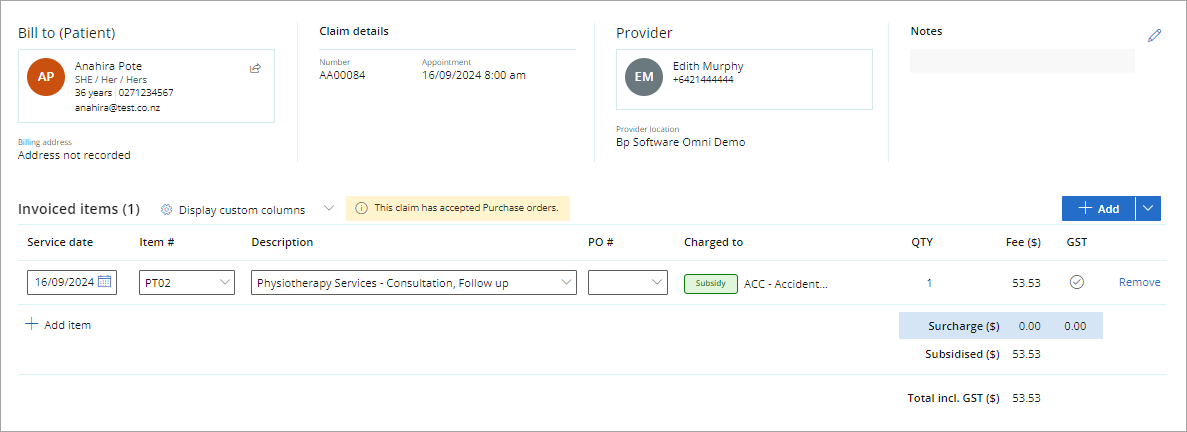Viewport: 1187px width, 432px height.
Task: Click the Notes text area
Action: (1022, 61)
